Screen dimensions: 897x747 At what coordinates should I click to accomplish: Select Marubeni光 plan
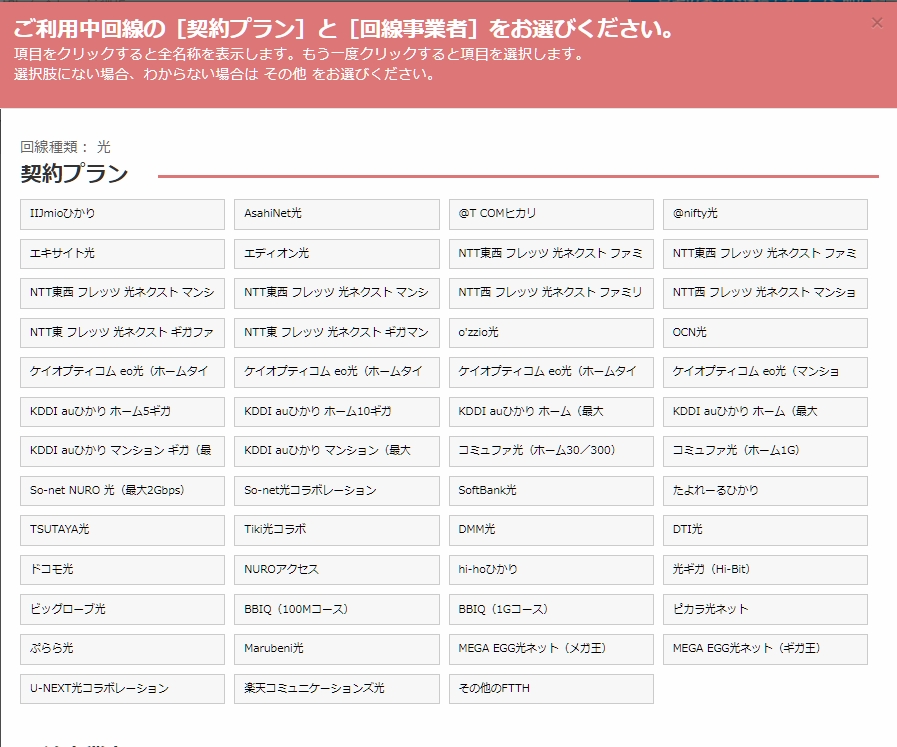336,649
